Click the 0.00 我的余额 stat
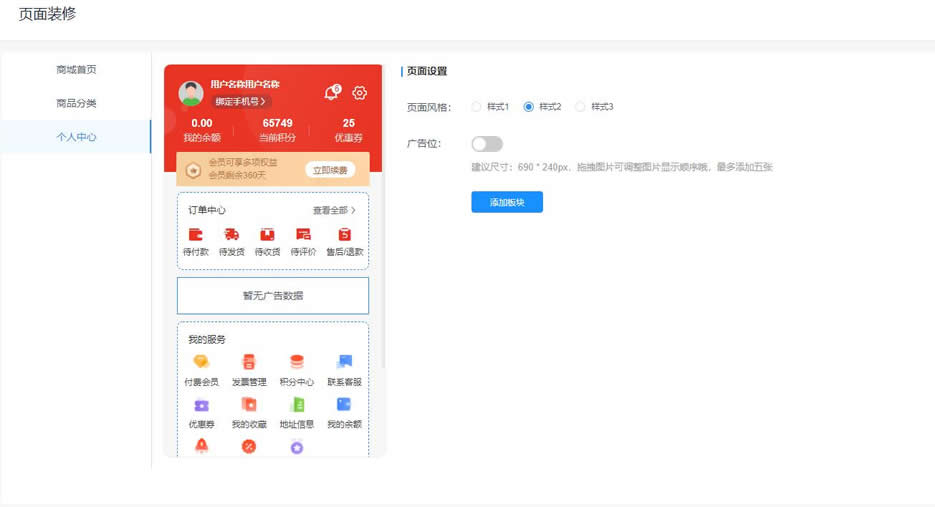Image resolution: width=935 pixels, height=507 pixels. pyautogui.click(x=202, y=129)
